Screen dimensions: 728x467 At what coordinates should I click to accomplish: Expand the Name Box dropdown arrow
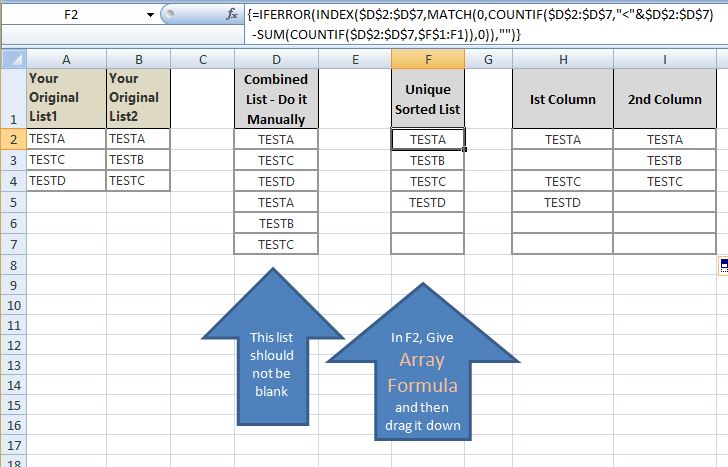150,15
